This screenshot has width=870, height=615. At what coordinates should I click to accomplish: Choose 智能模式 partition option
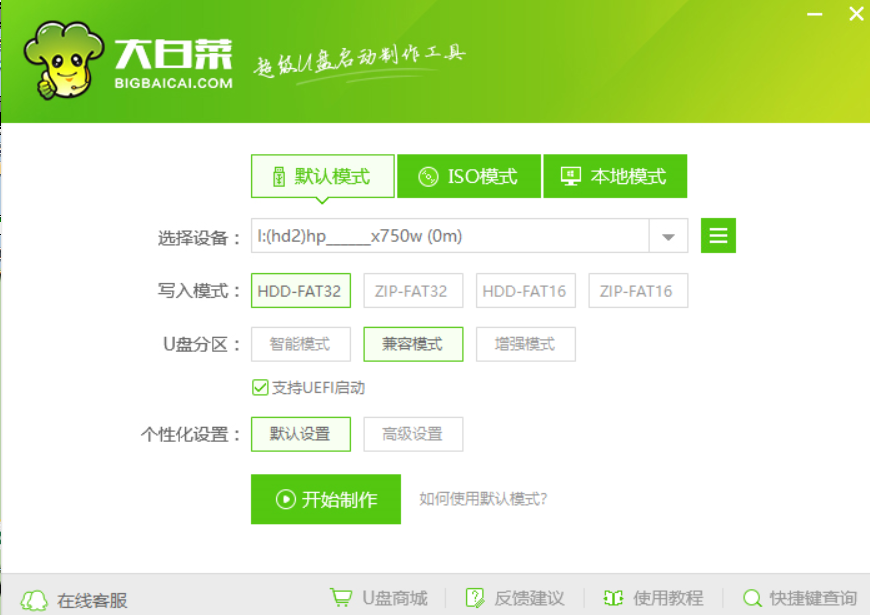click(301, 344)
